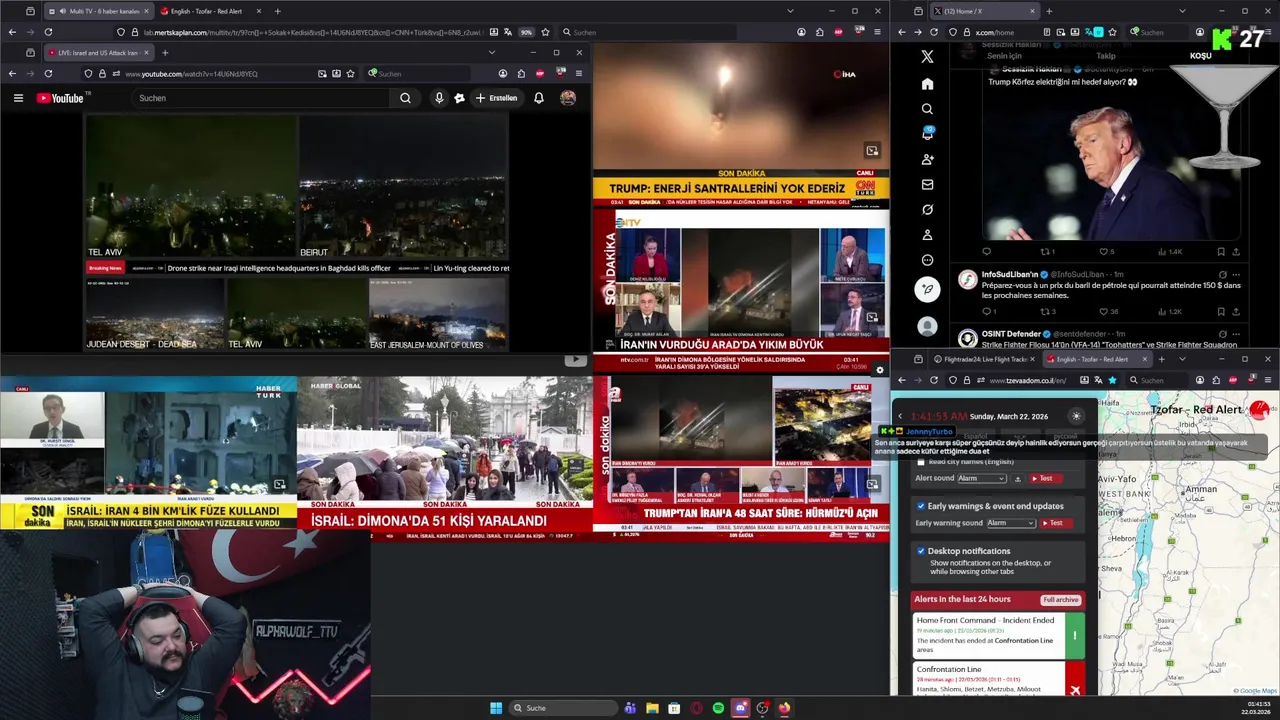Open the tab list dropdown in the YouTube window

pos(491,52)
